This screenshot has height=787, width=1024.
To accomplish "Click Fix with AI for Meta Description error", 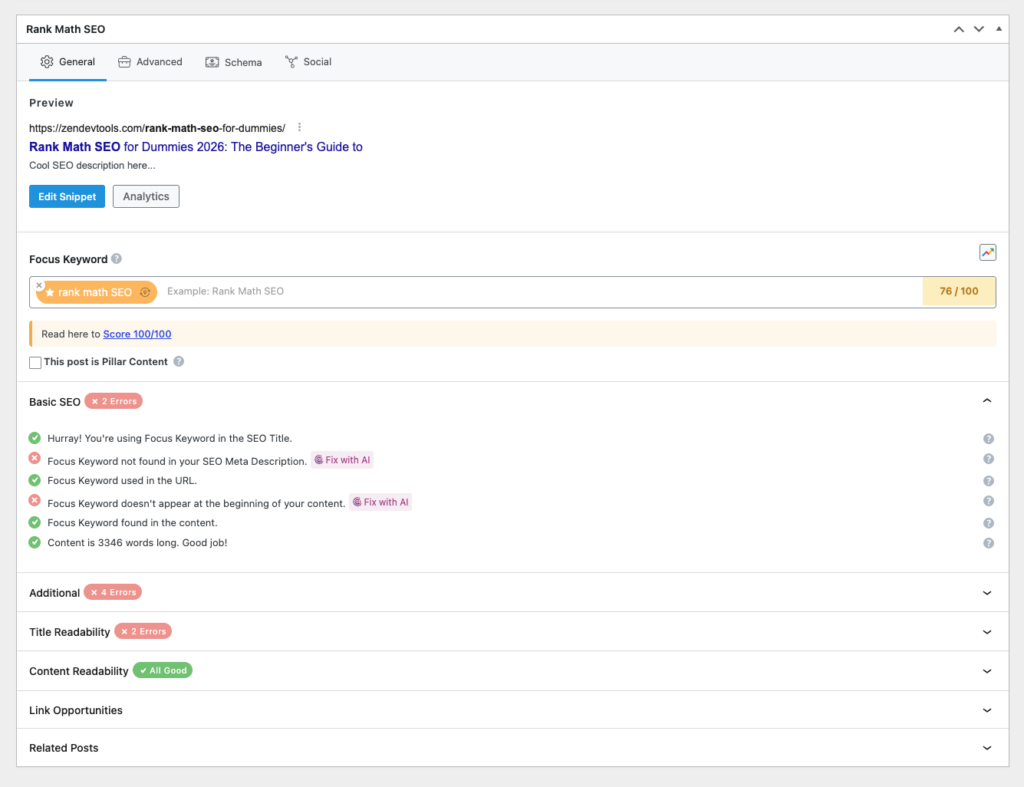I will (342, 460).
